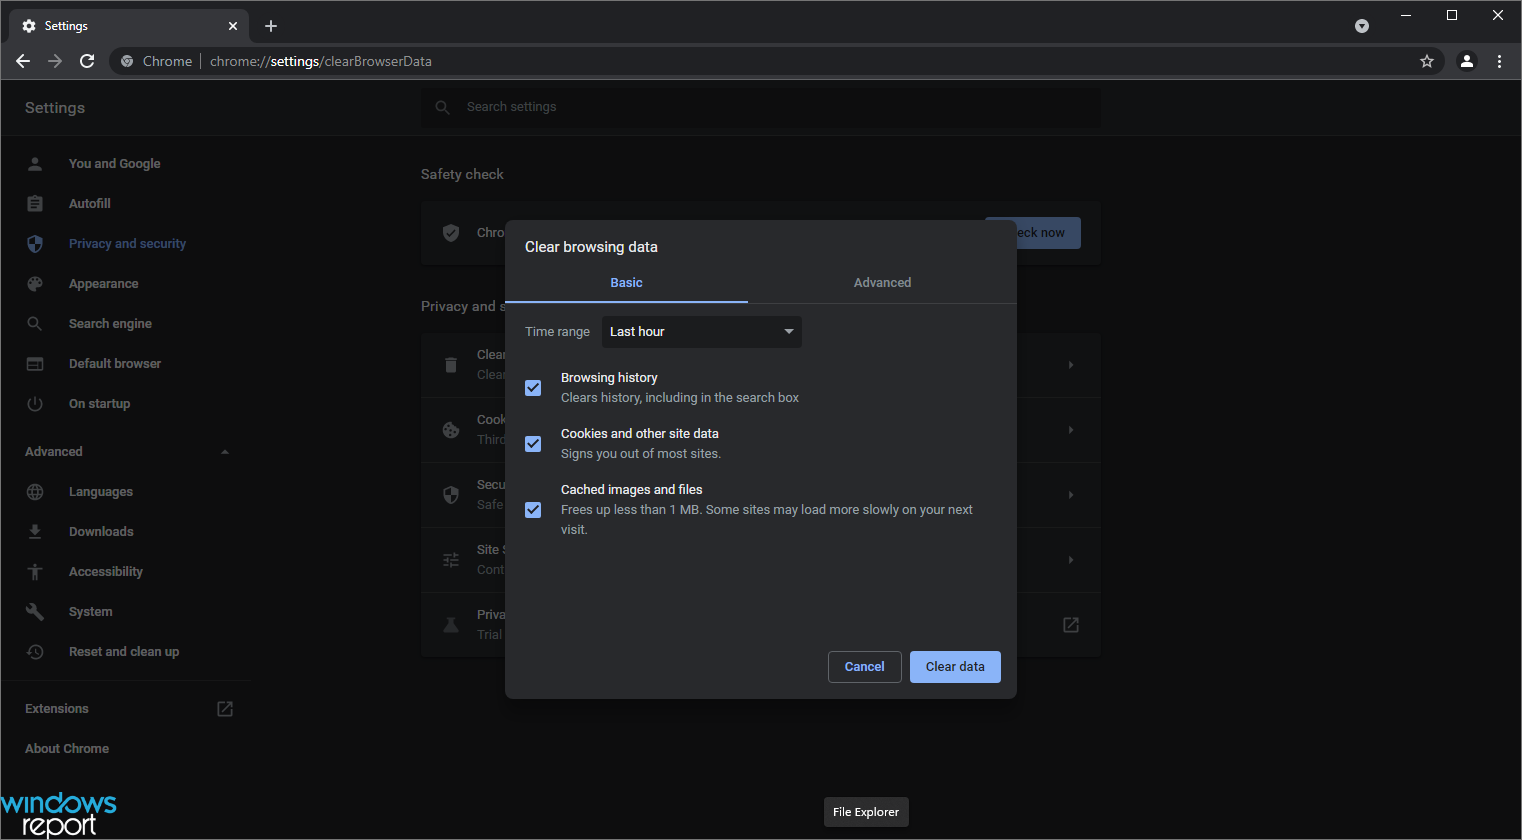
Task: Open the Time range dropdown
Action: point(702,332)
